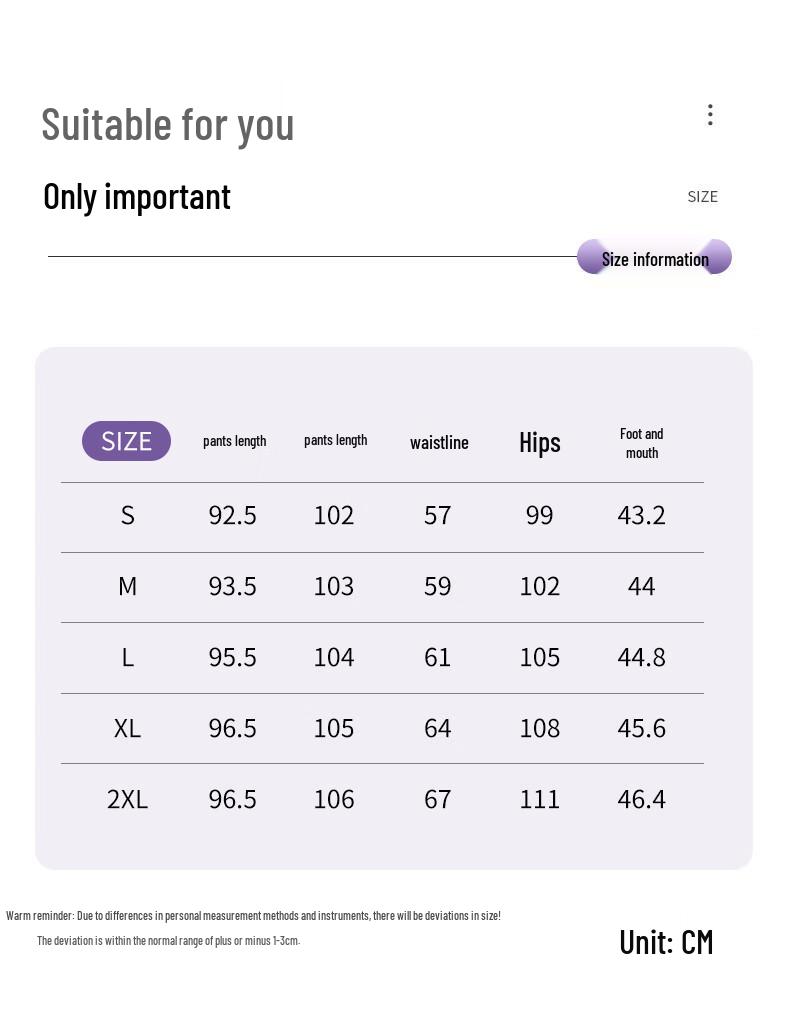
Task: Select the 2XL size row label
Action: tap(127, 799)
